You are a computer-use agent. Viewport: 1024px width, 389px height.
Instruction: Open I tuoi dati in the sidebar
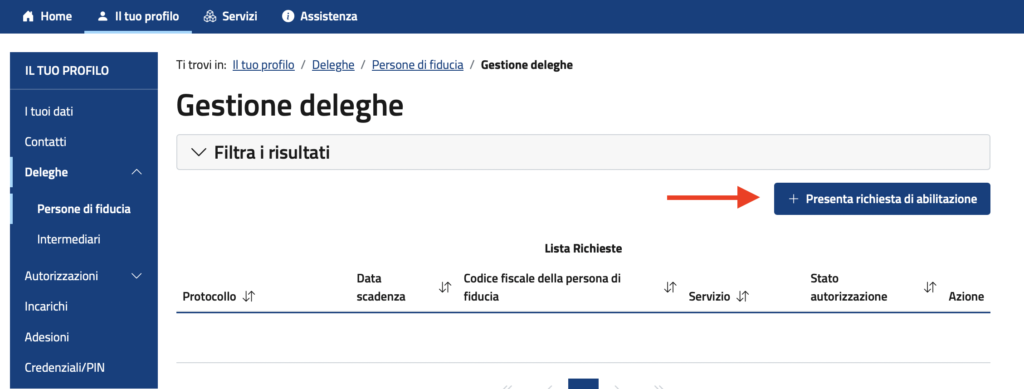point(48,112)
